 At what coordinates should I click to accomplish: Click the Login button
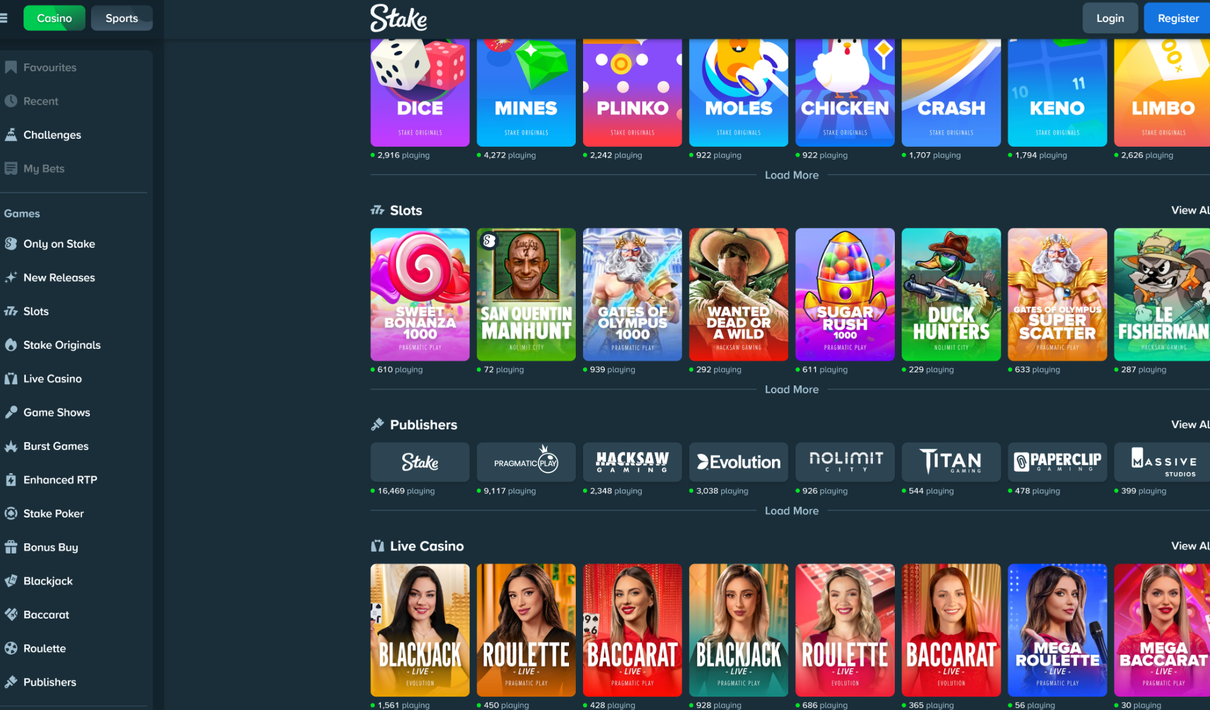coord(1110,17)
